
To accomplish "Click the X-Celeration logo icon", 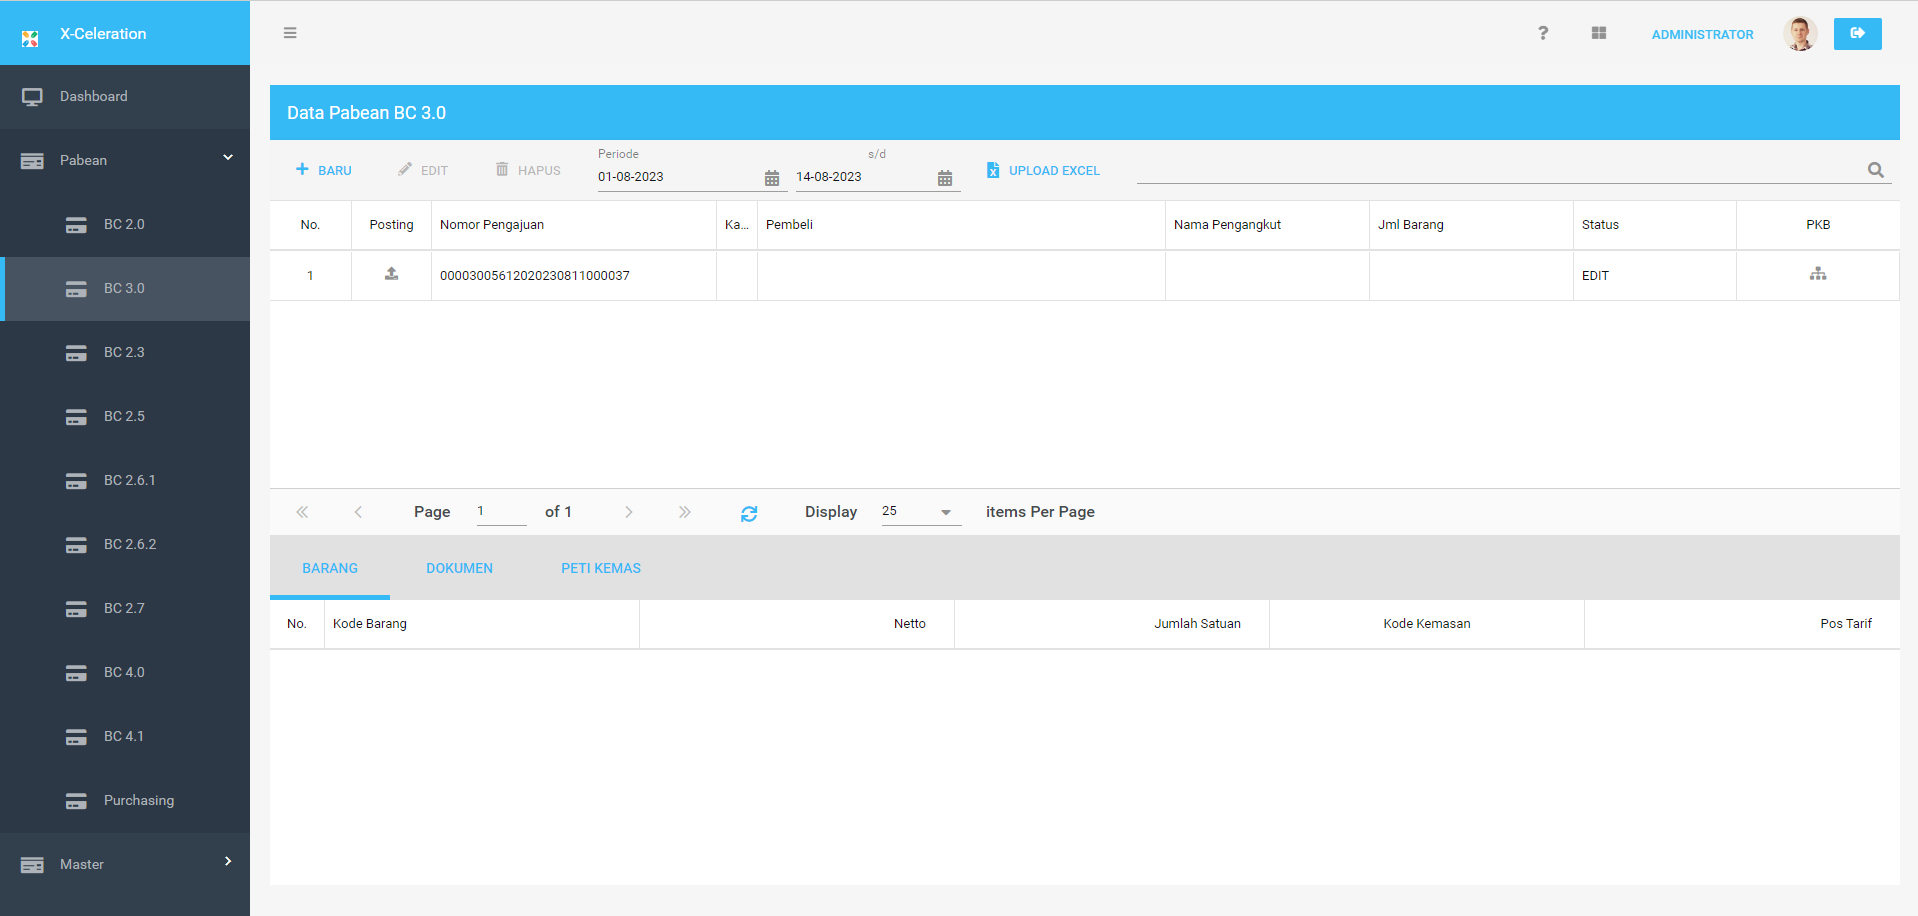I will point(30,38).
